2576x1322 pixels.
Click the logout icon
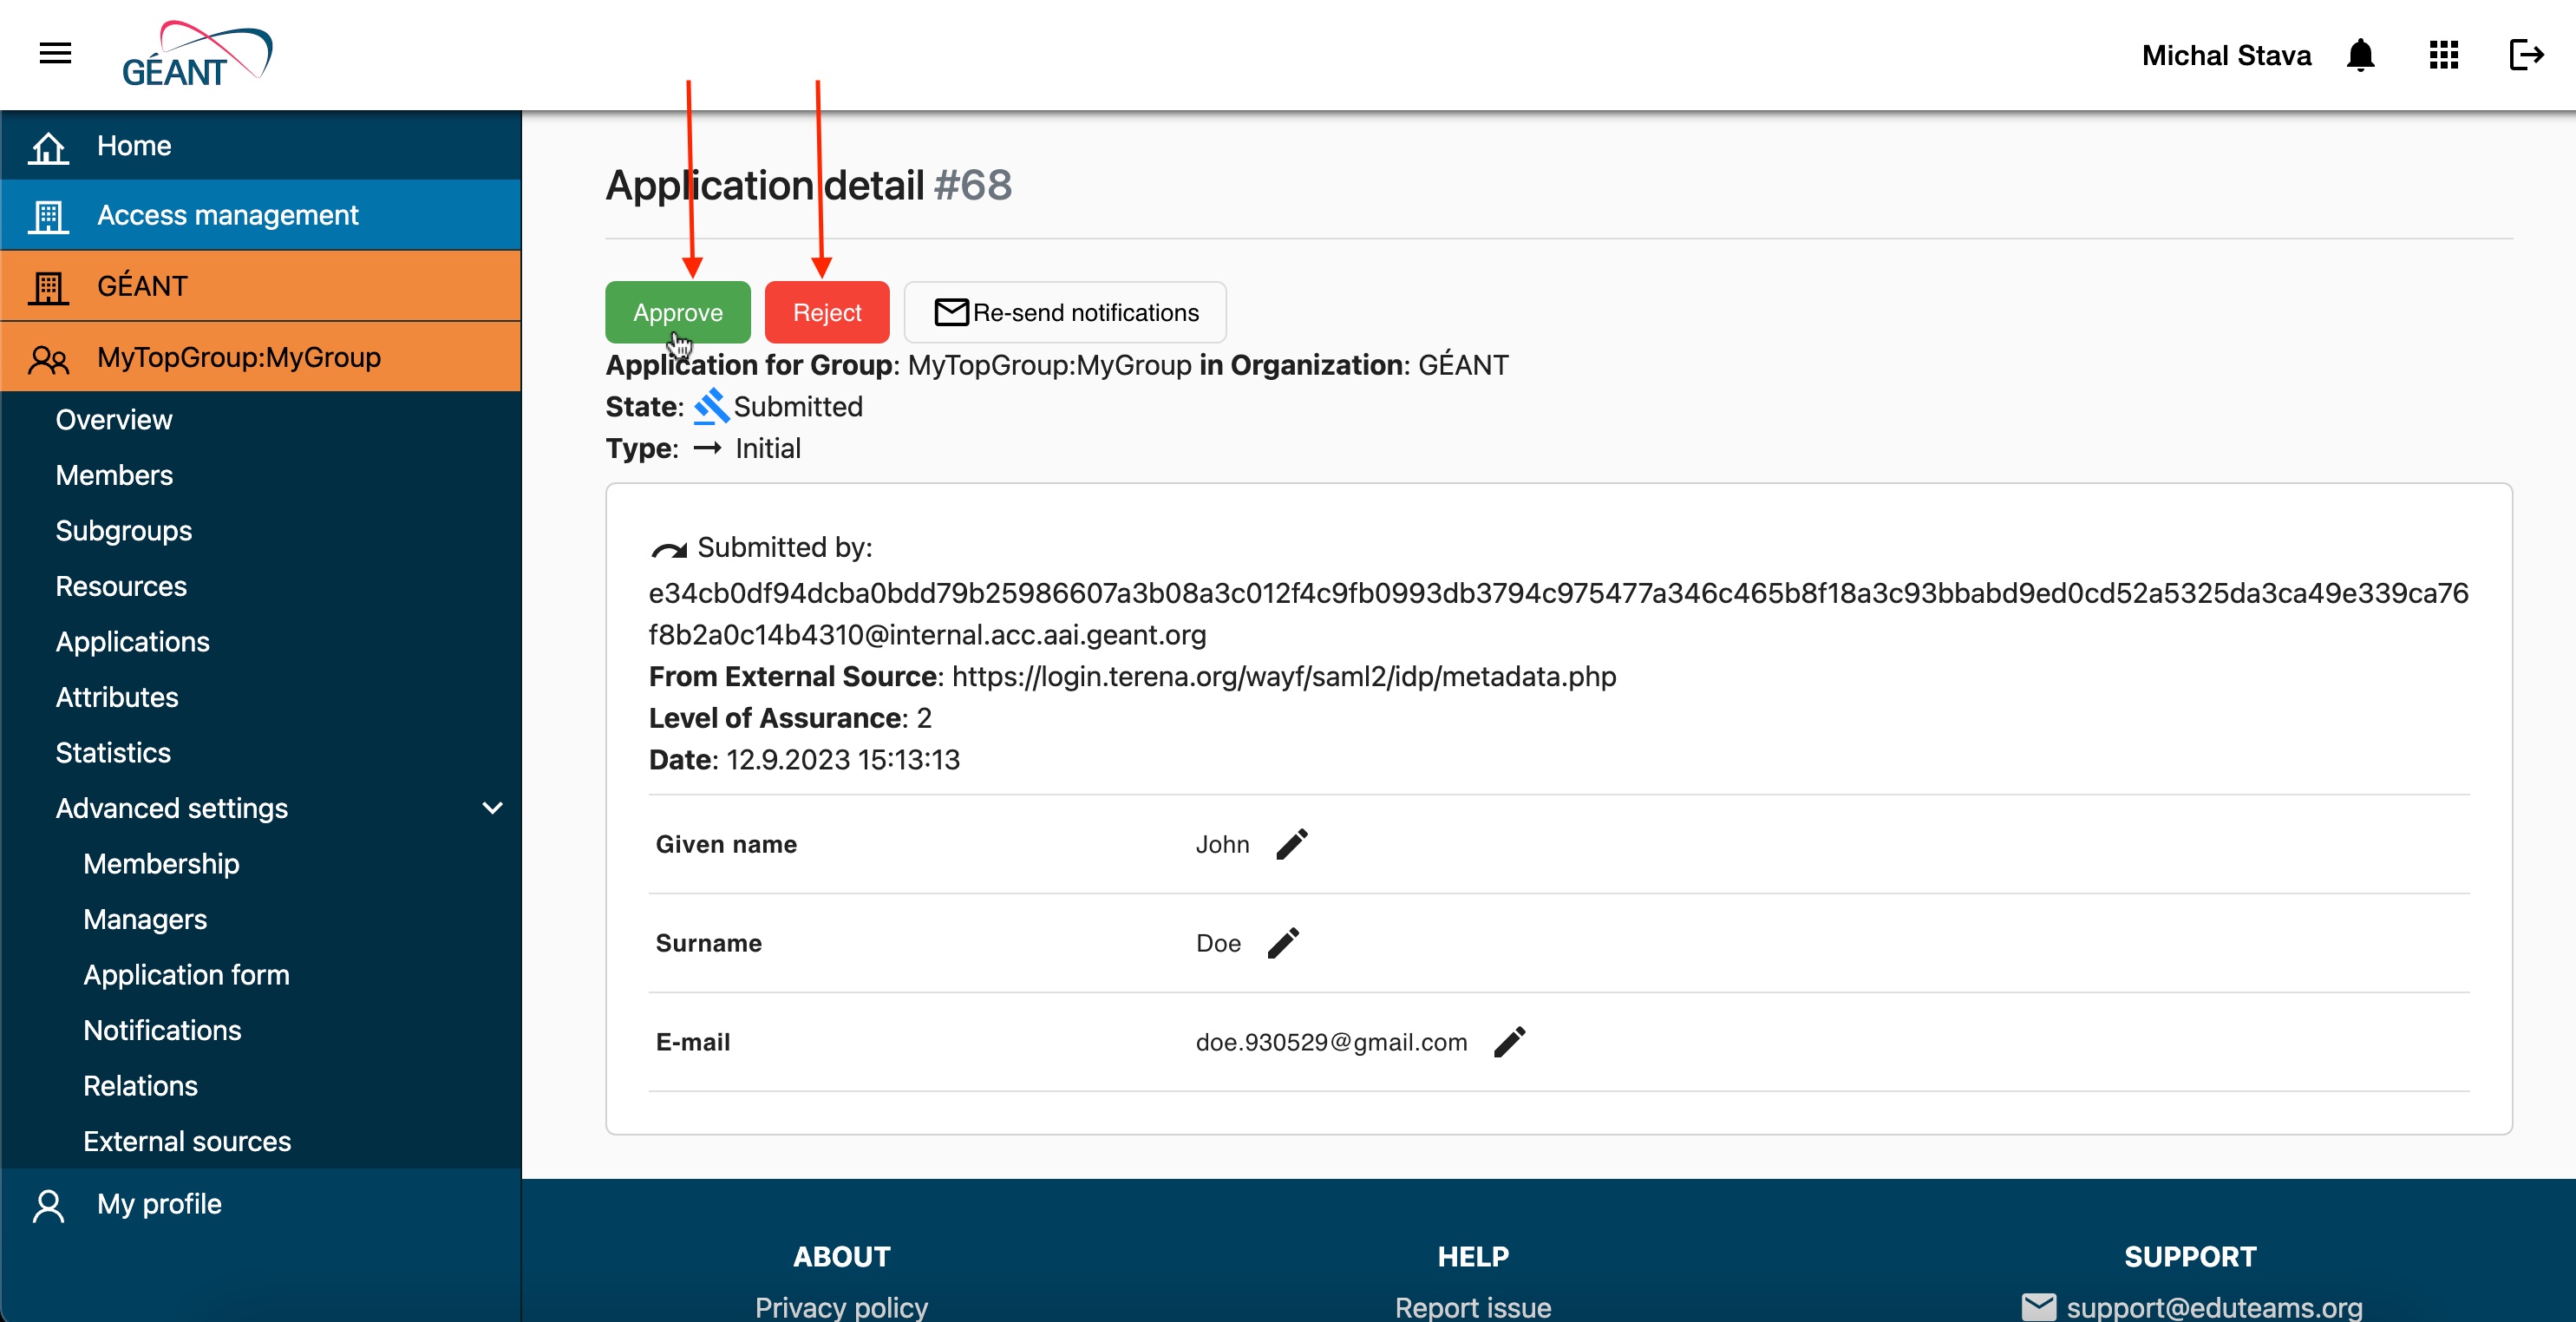point(2526,55)
